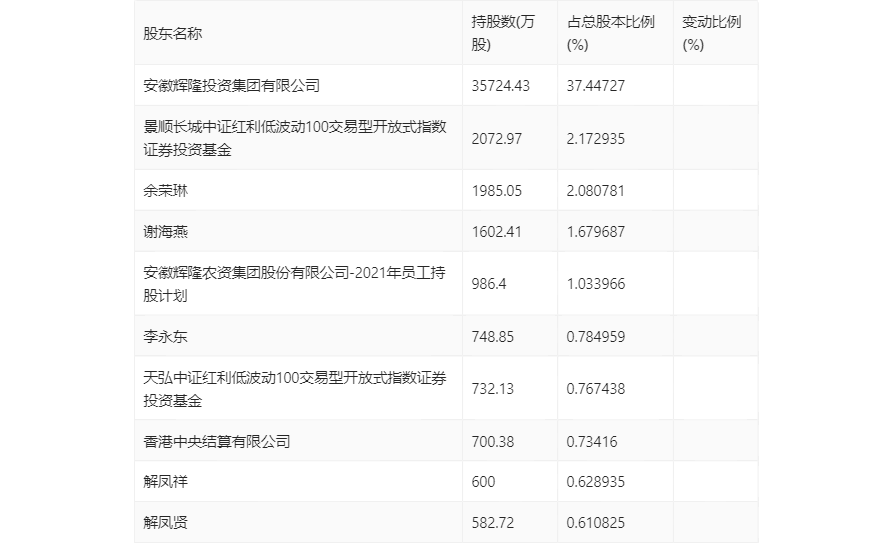Select the 变动比例(%) column header
893x543 pixels.
click(x=711, y=33)
